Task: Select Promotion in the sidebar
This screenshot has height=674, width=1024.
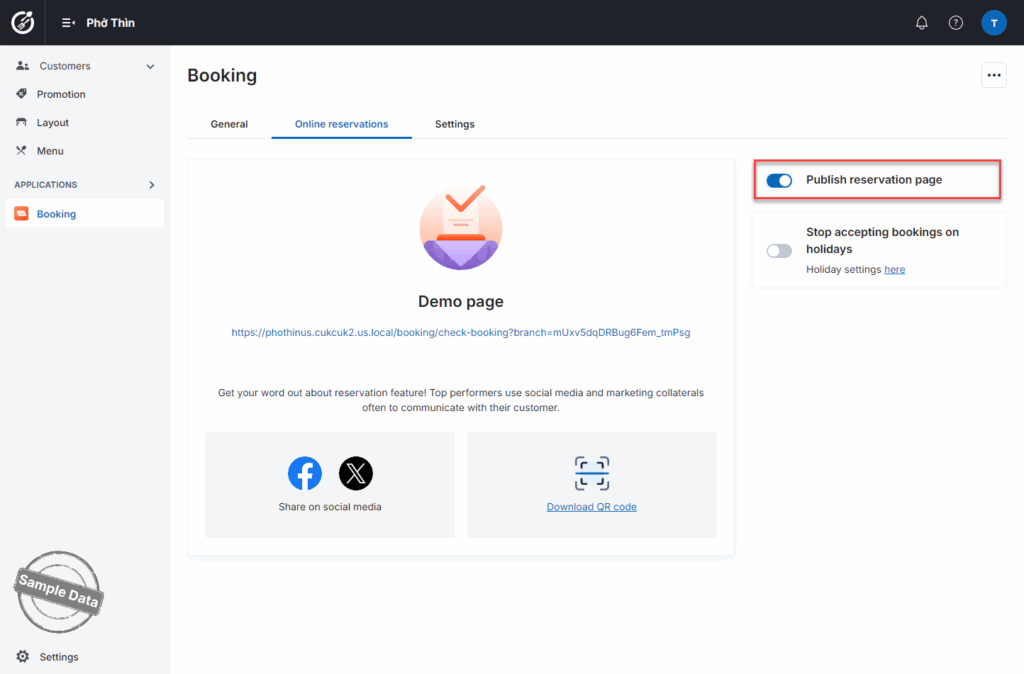Action: pos(61,94)
